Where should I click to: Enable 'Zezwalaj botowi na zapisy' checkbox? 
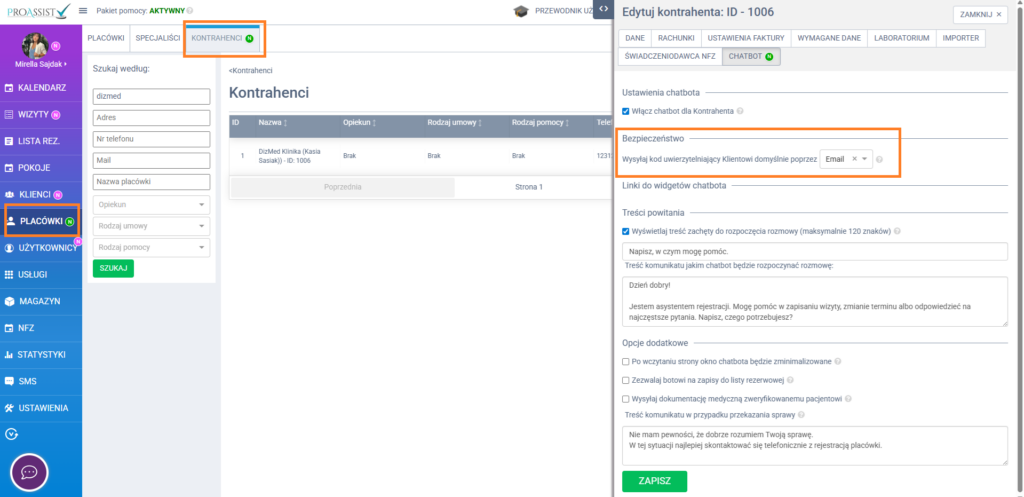[626, 380]
